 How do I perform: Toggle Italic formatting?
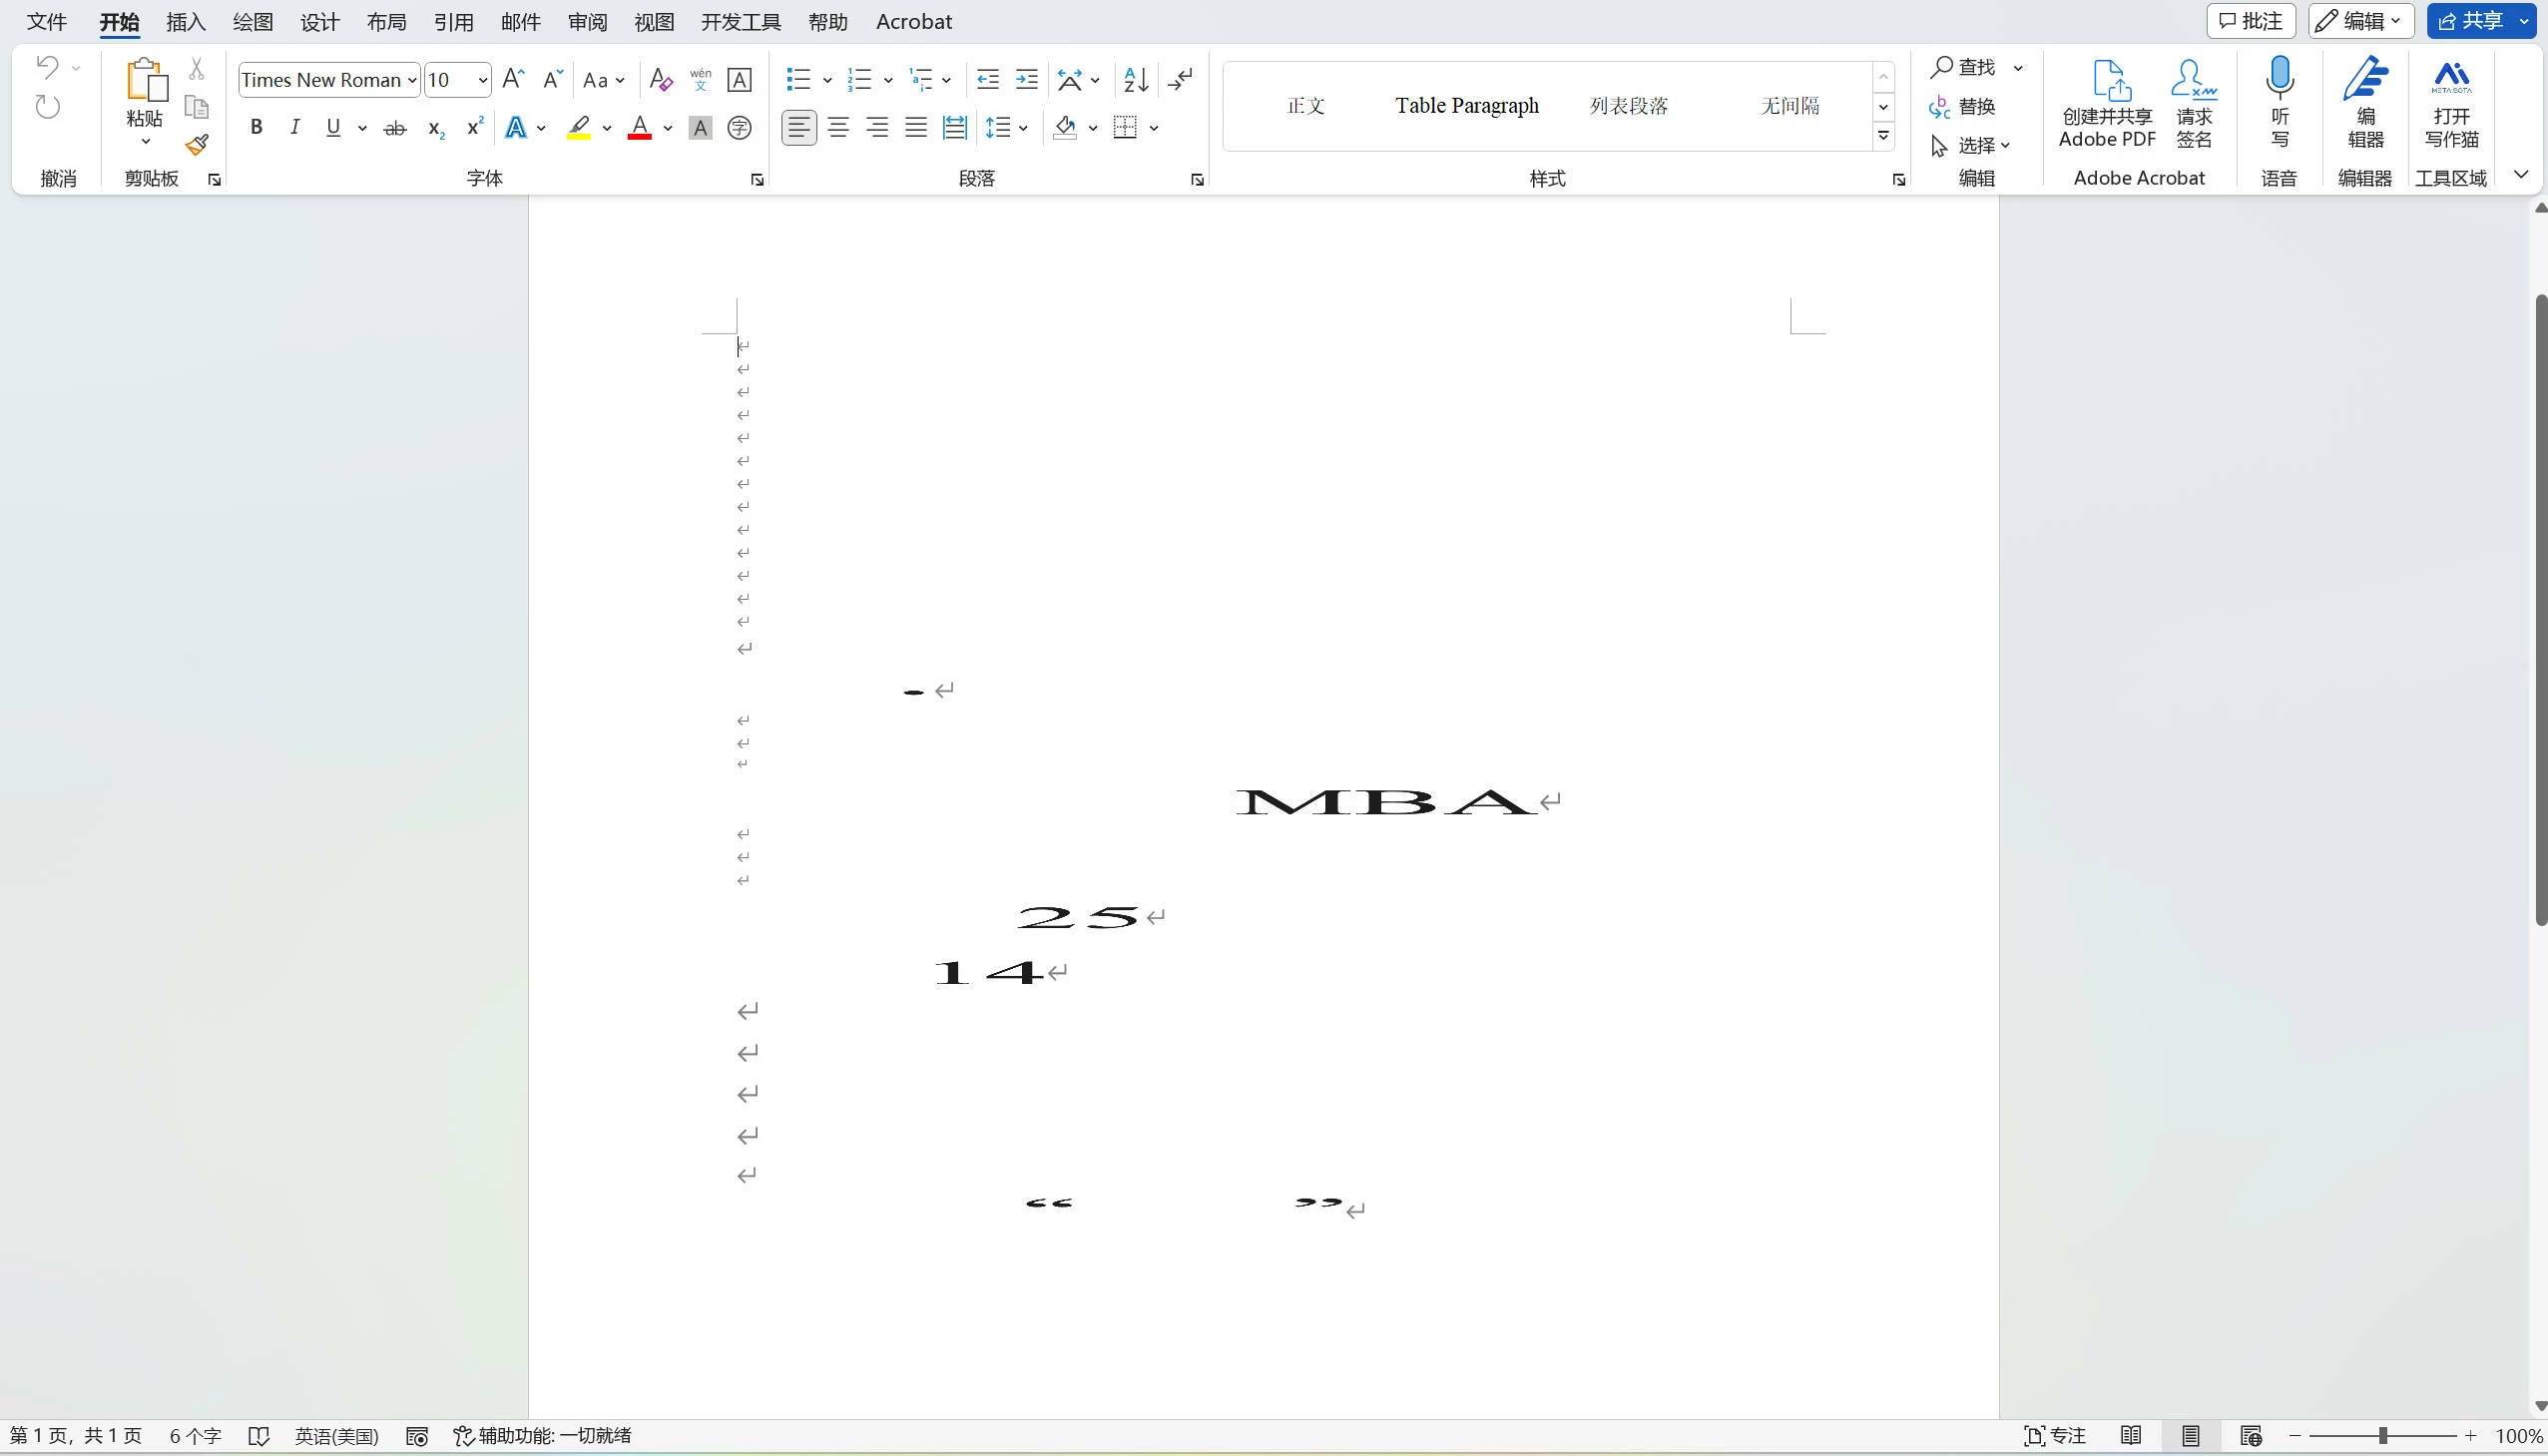295,128
